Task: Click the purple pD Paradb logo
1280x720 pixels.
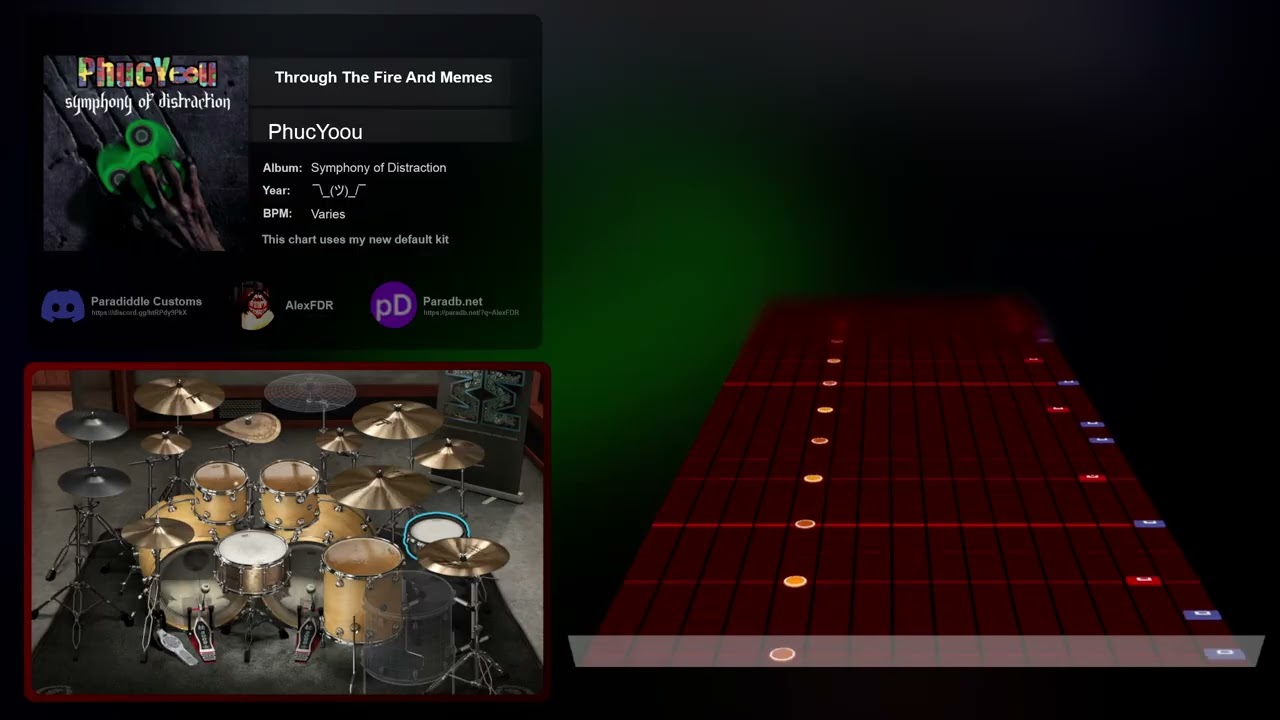Action: [393, 305]
